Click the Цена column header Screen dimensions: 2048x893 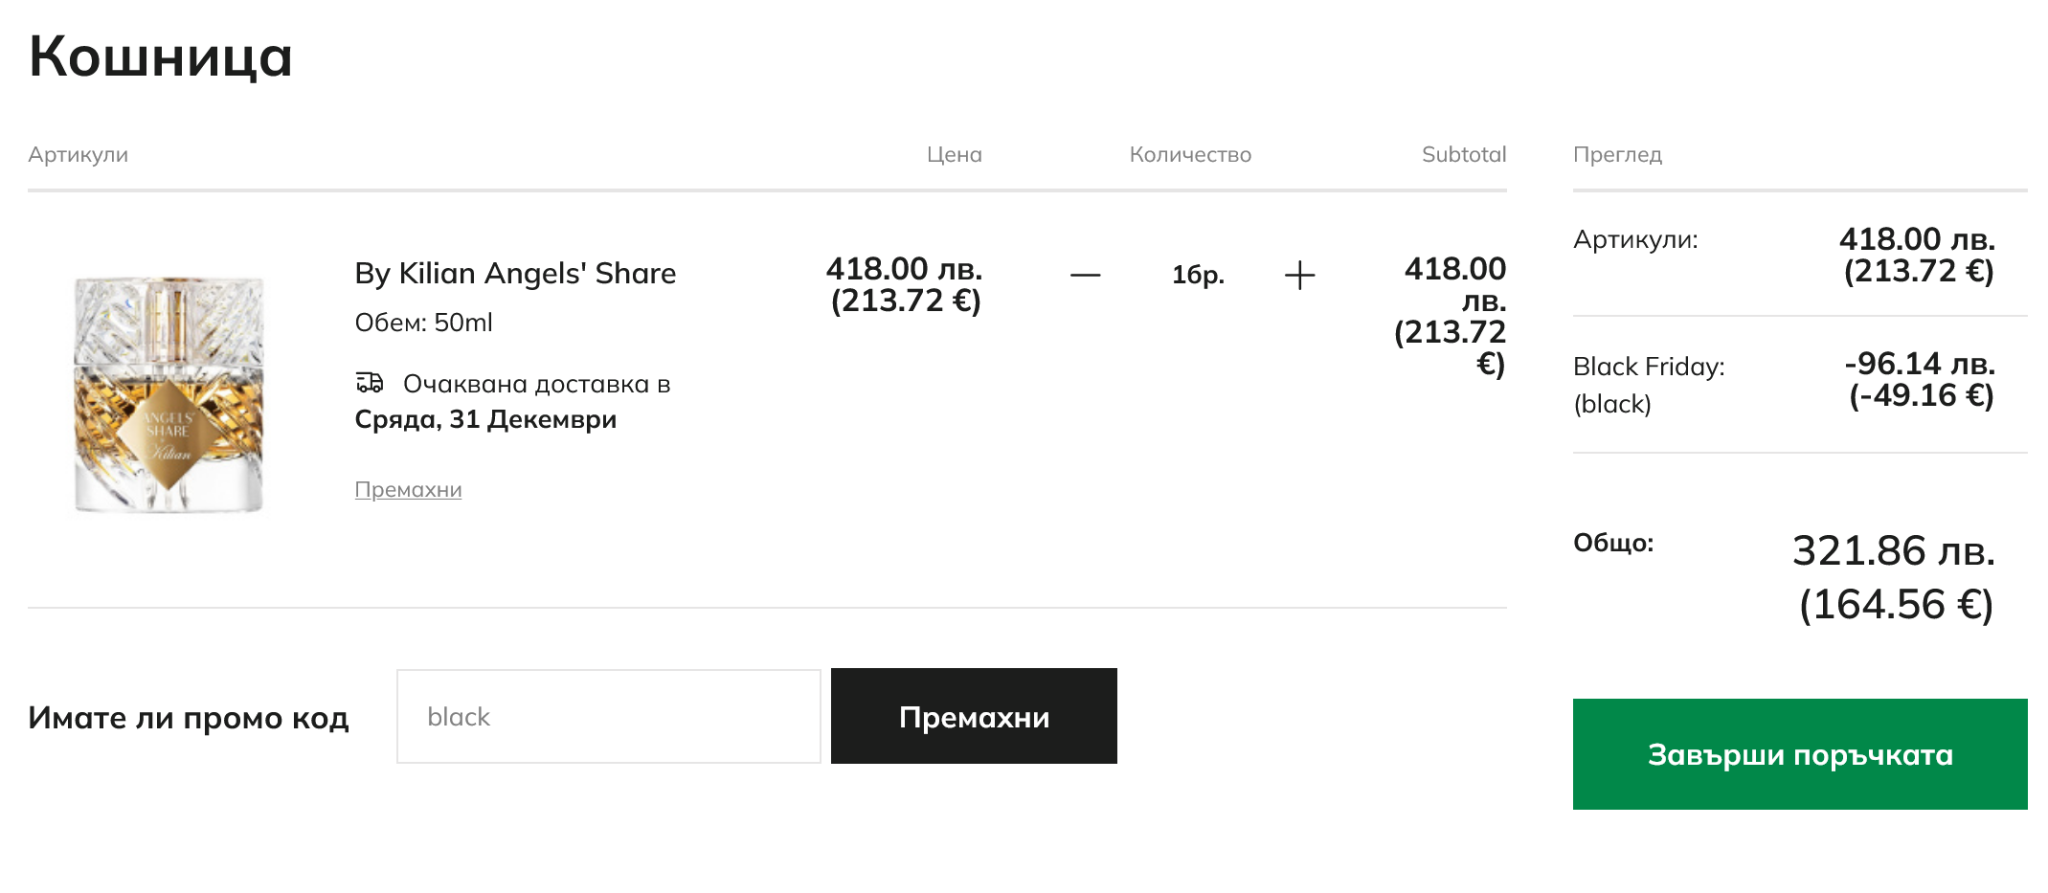tap(954, 155)
